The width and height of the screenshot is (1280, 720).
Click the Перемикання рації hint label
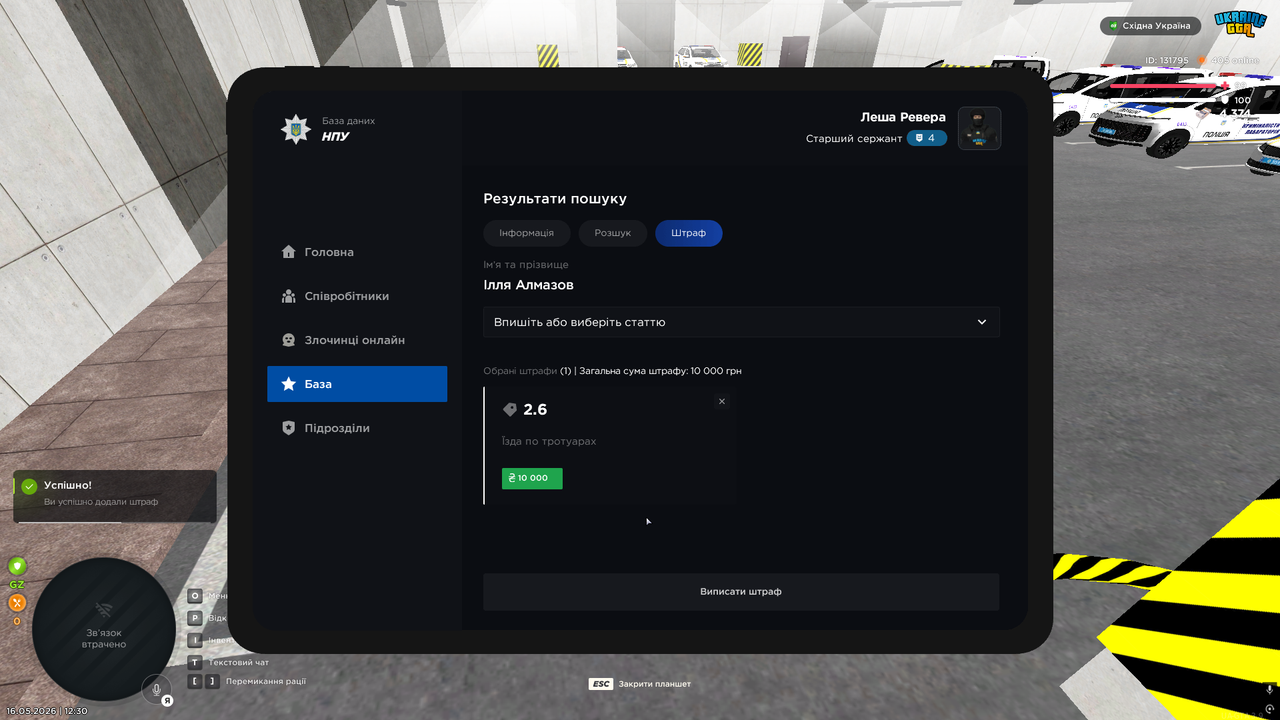(x=266, y=681)
